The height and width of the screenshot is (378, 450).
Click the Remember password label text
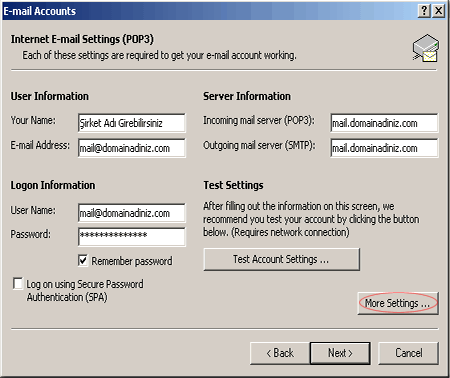coord(132,261)
